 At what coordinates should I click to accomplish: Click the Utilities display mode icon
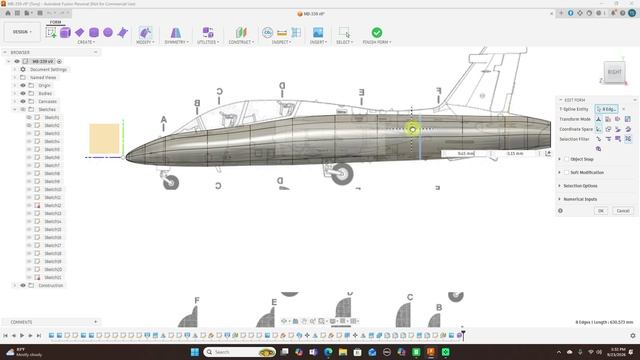click(208, 33)
